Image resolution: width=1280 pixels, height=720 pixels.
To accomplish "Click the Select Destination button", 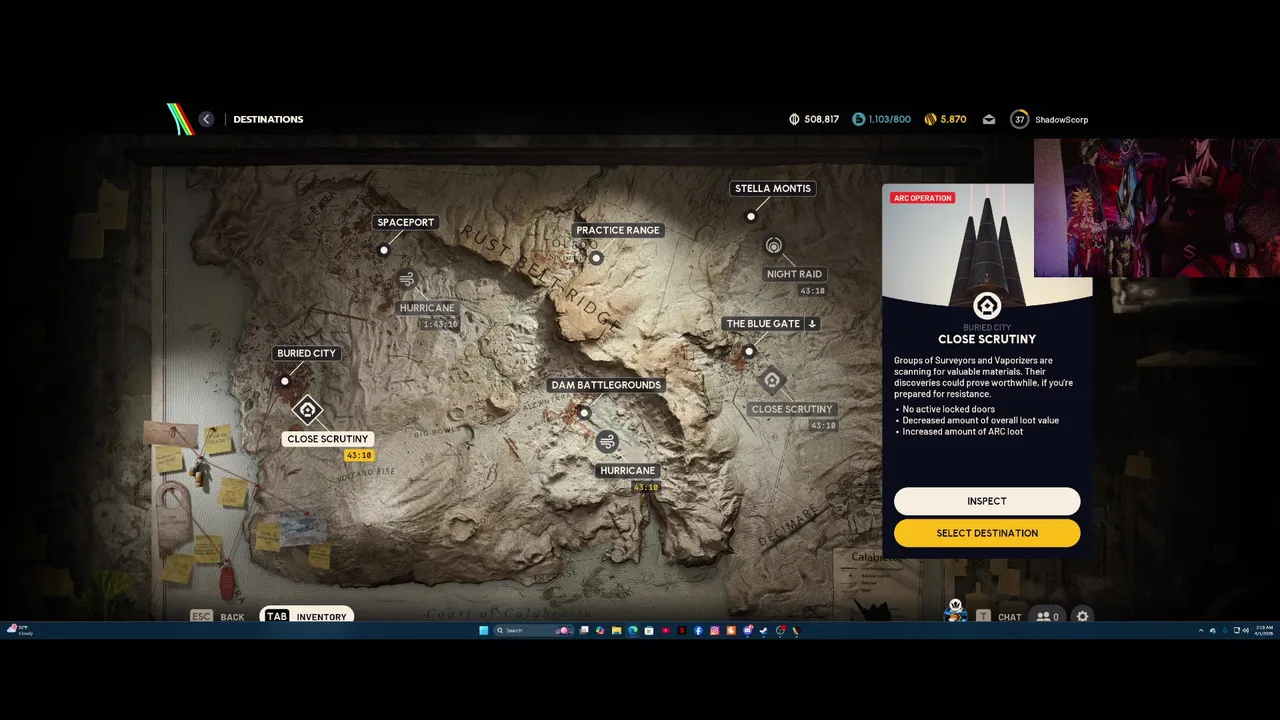I will (987, 533).
